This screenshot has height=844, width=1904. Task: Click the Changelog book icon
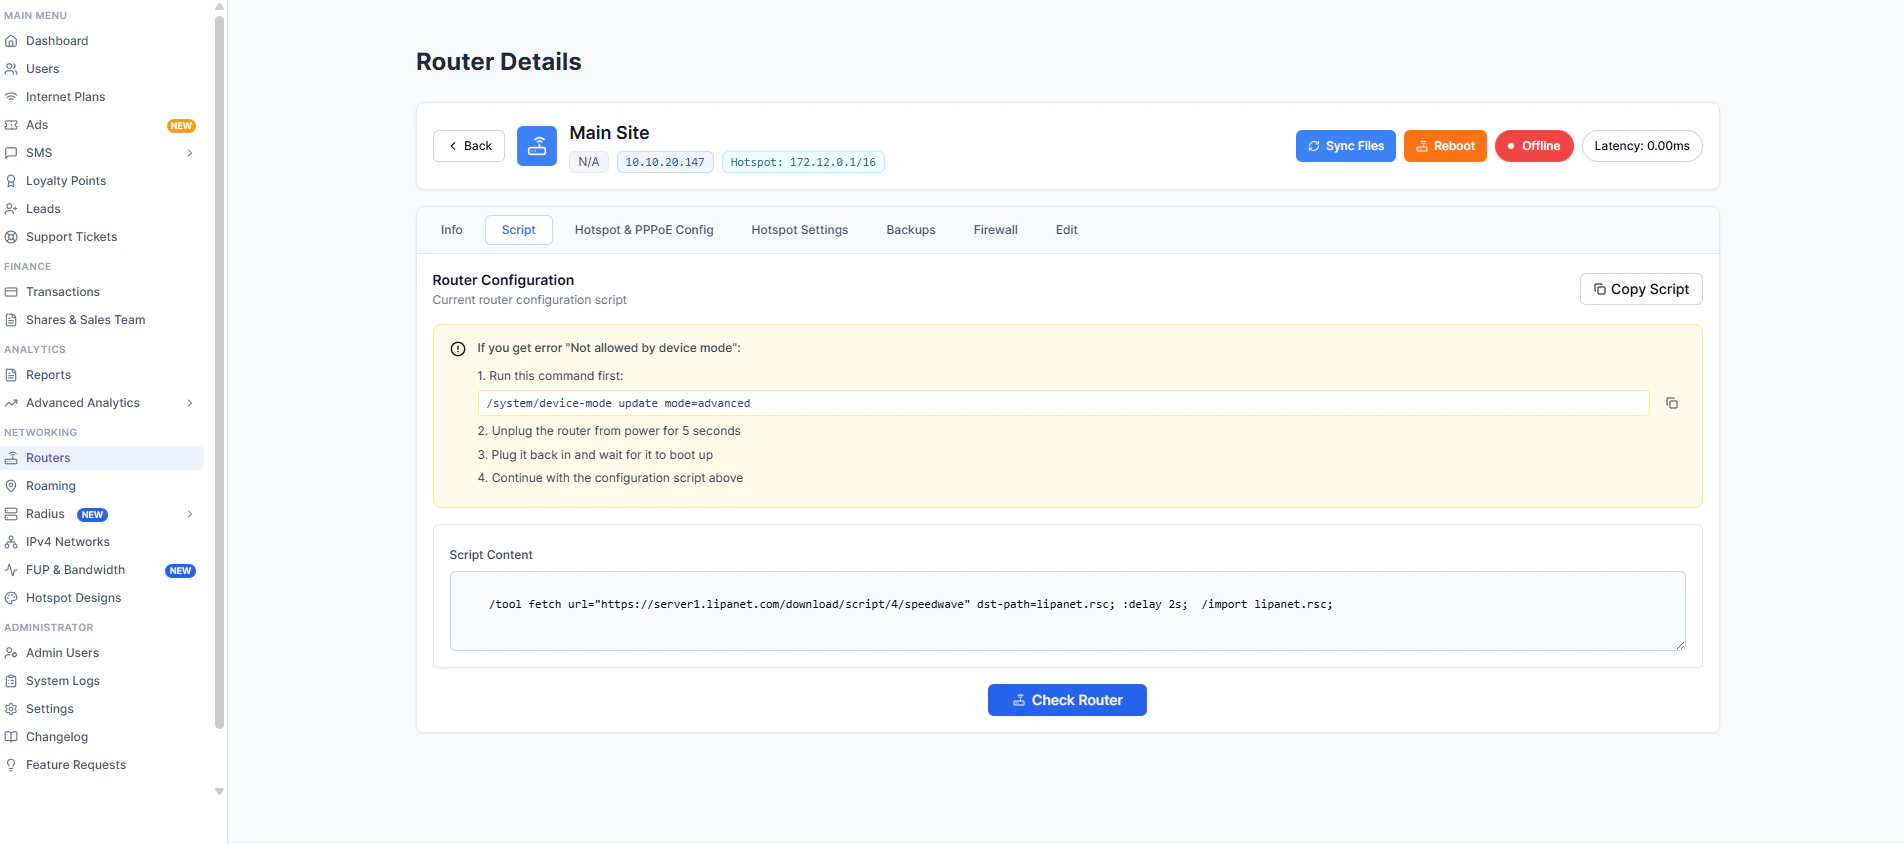coord(11,737)
